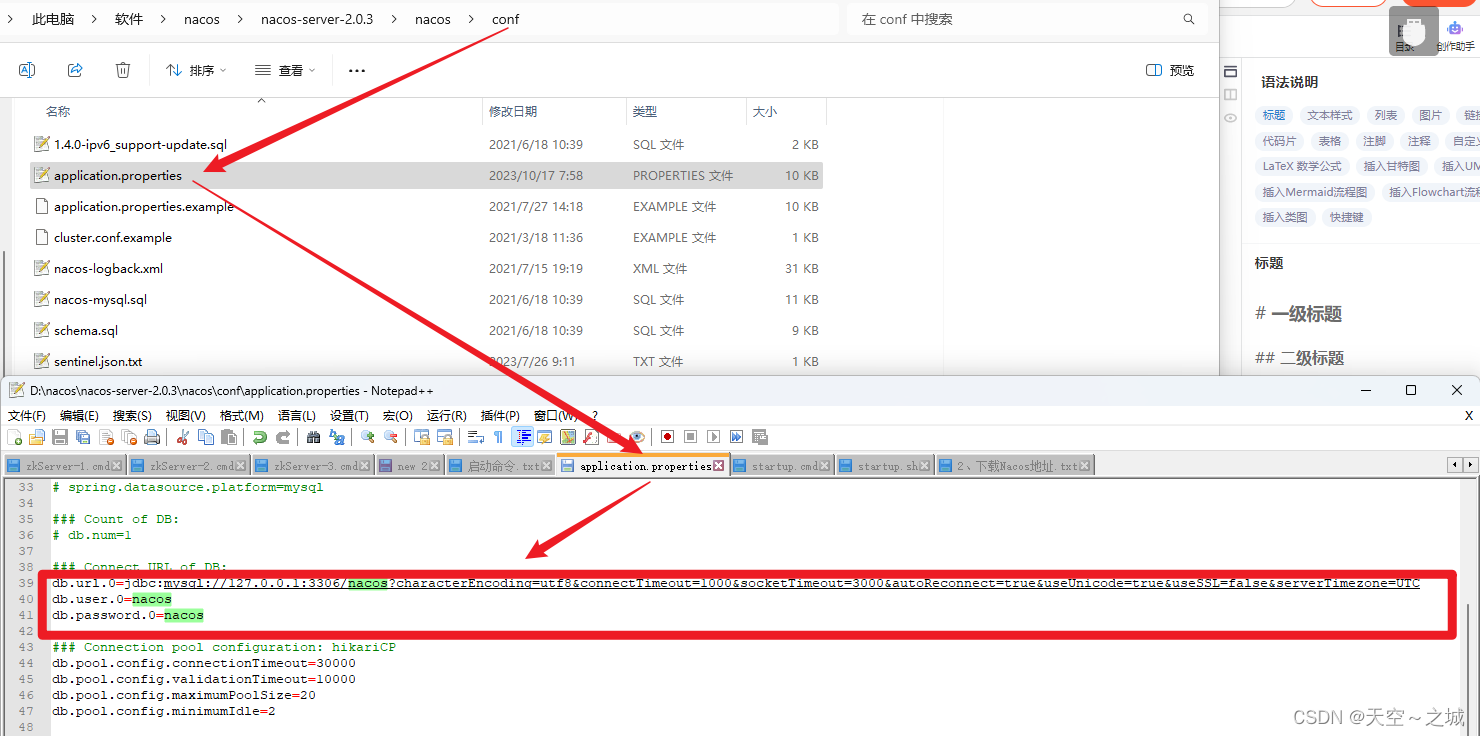Open the 插件(P) menu in Notepad++
Screen dimensions: 1480x736
point(500,415)
